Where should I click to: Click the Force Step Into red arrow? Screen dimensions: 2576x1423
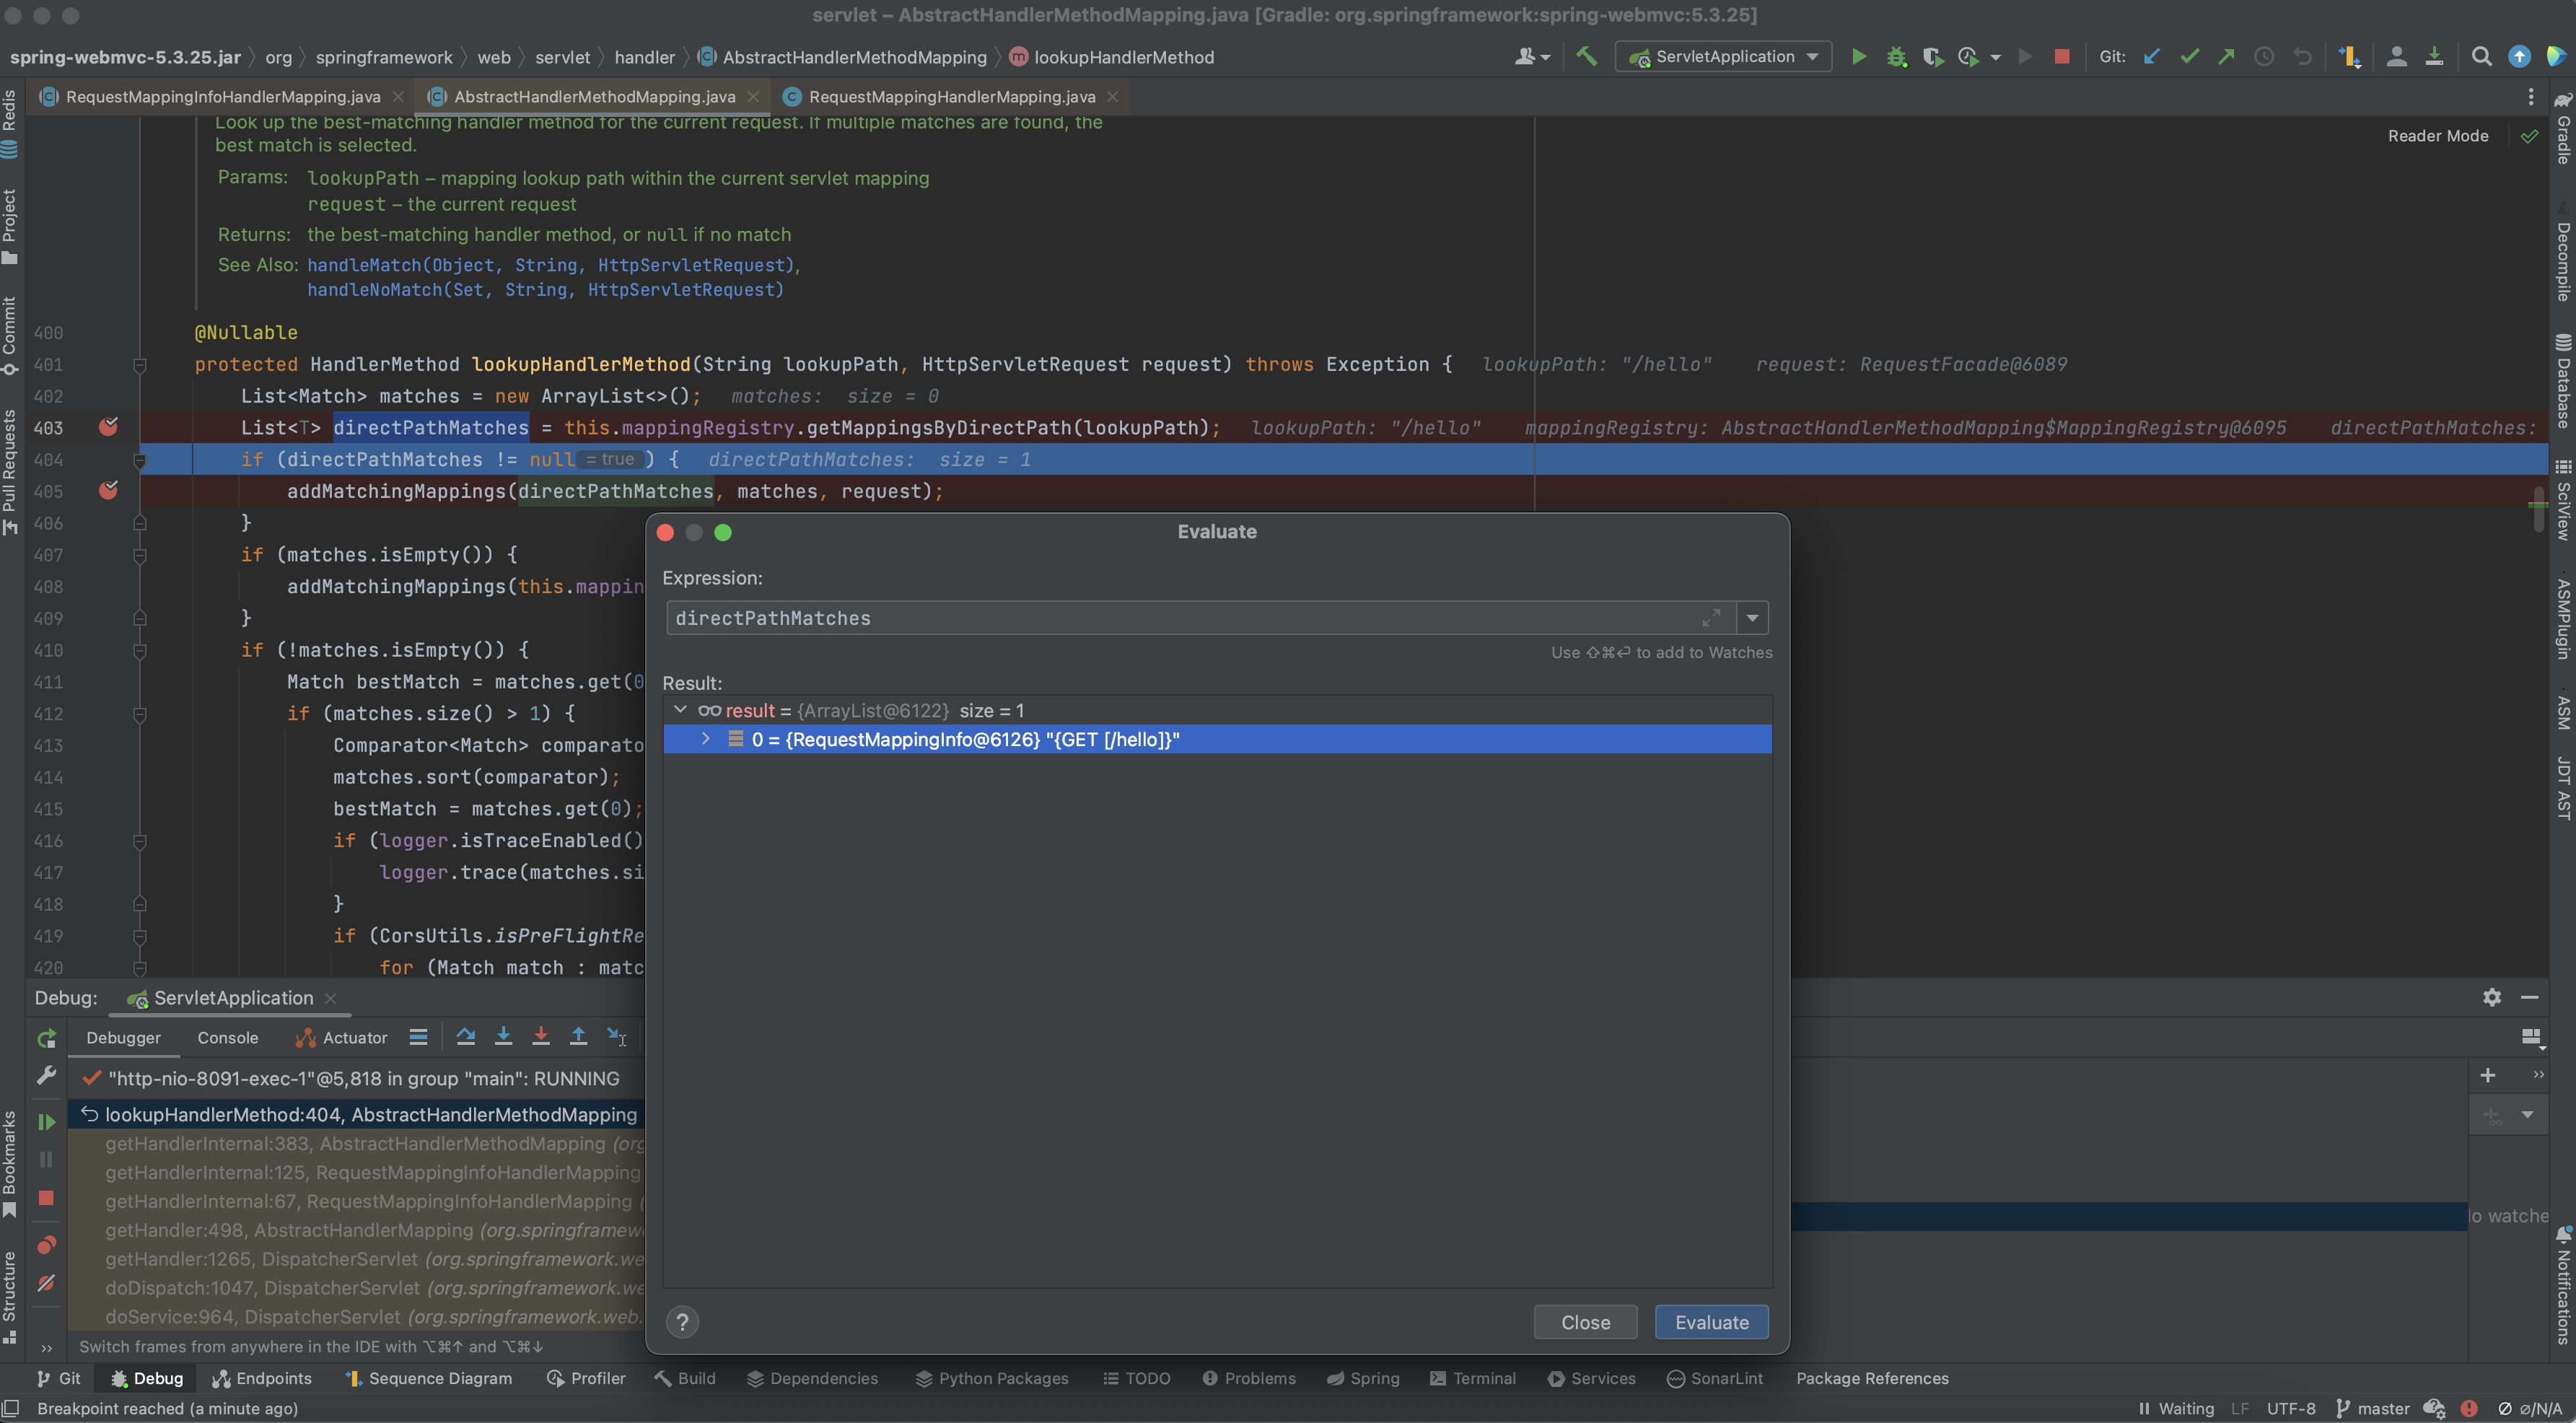541,1037
